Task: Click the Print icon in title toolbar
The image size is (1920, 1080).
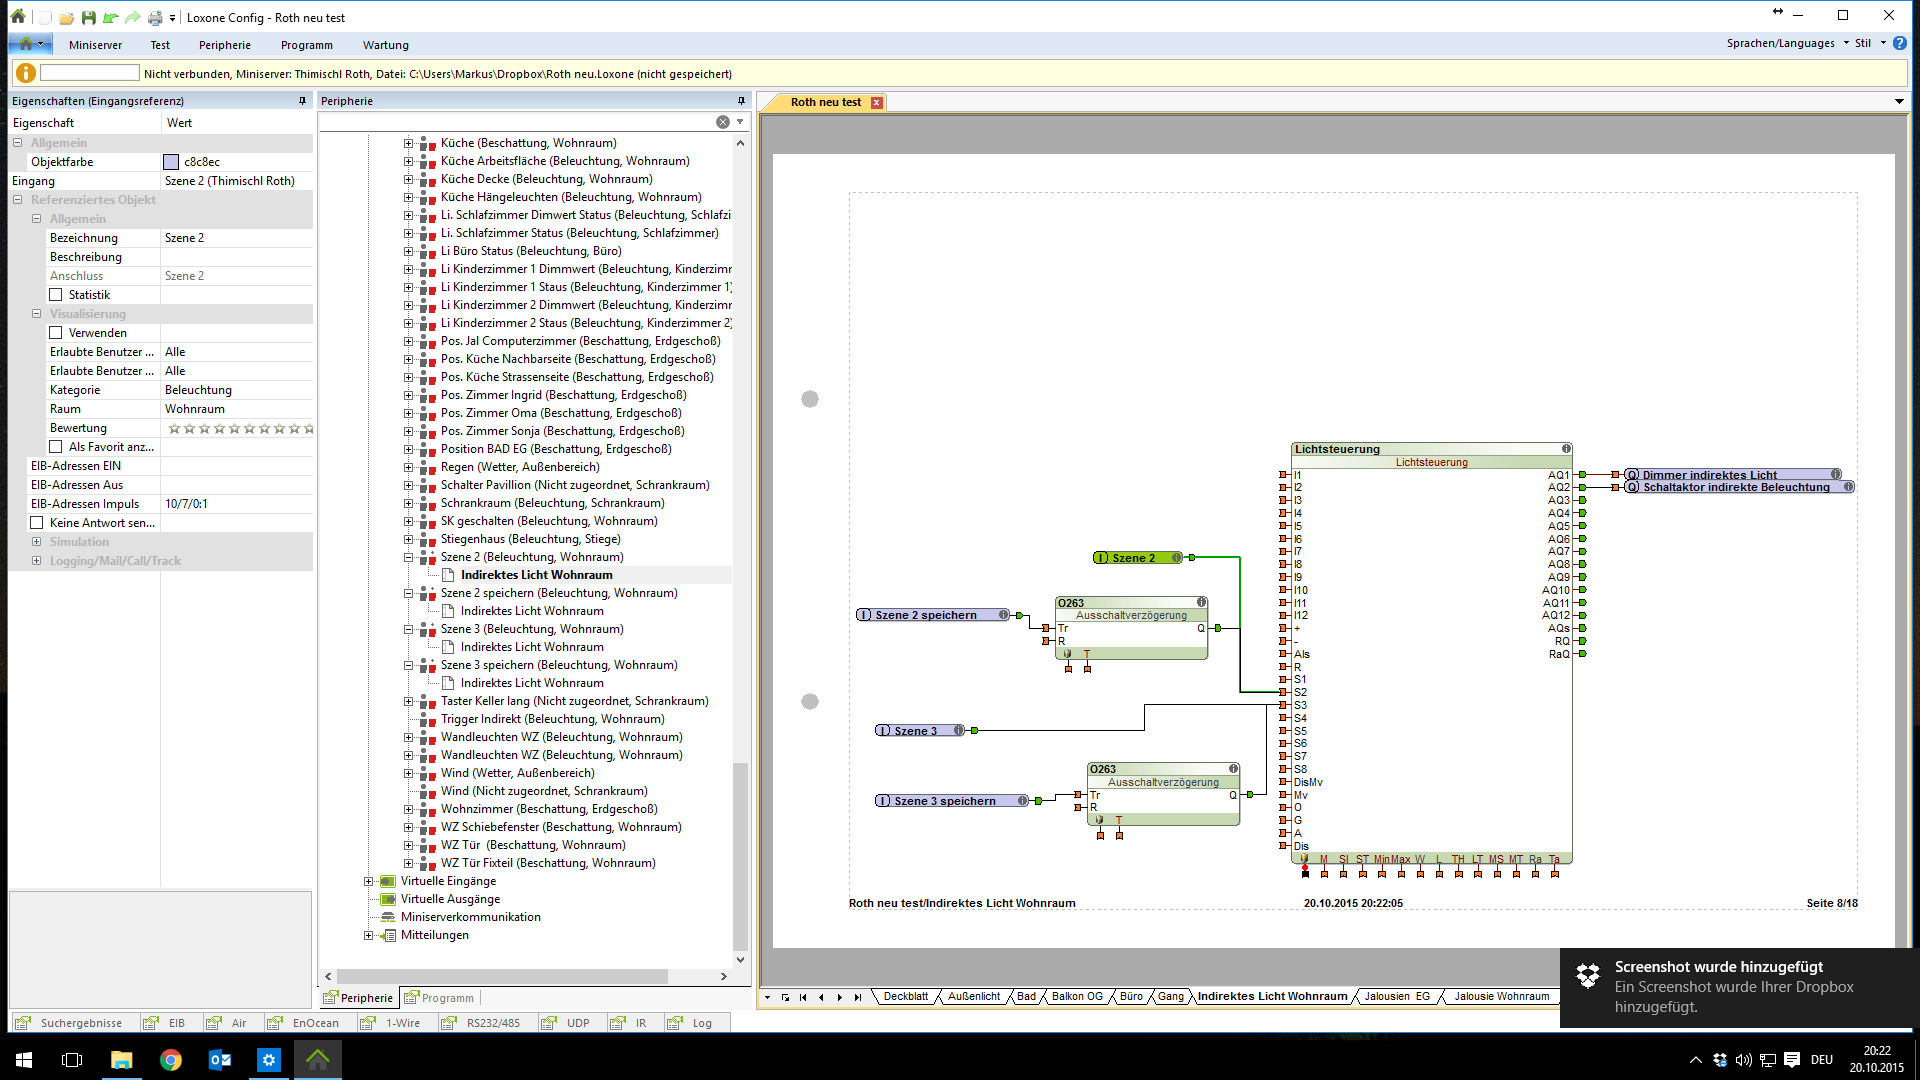Action: coord(154,17)
